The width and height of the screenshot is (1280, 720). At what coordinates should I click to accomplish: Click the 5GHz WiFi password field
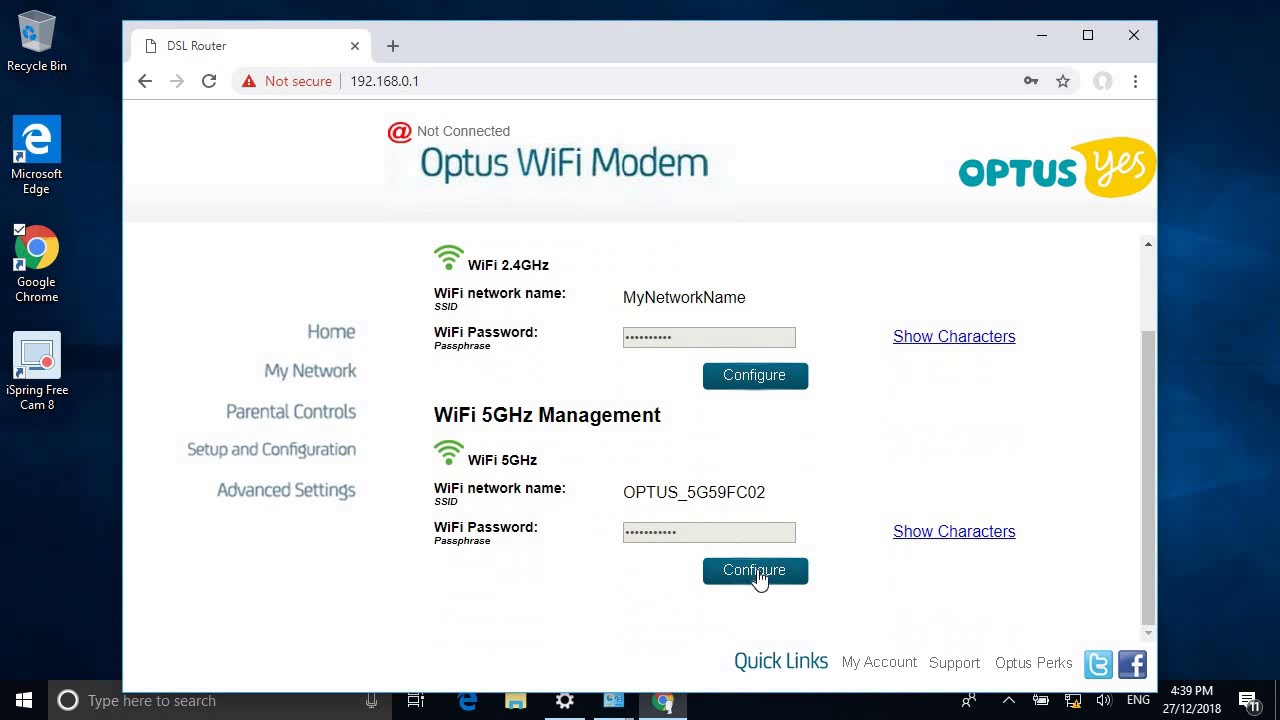point(709,532)
